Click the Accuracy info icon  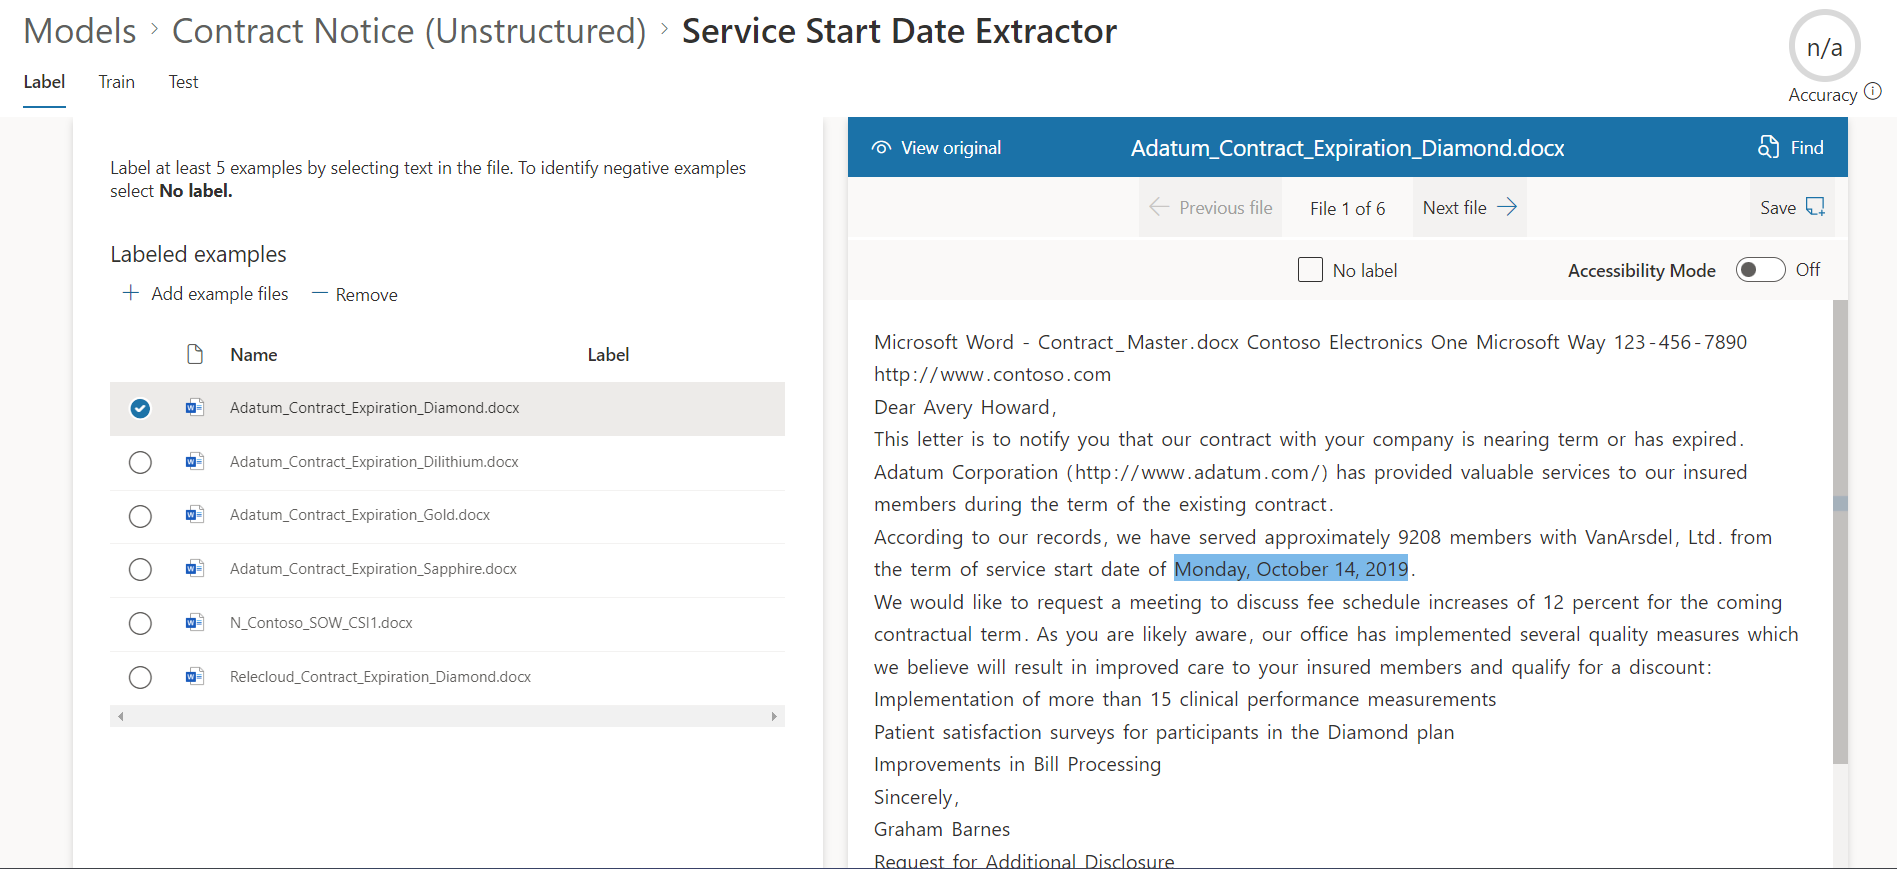[x=1873, y=92]
